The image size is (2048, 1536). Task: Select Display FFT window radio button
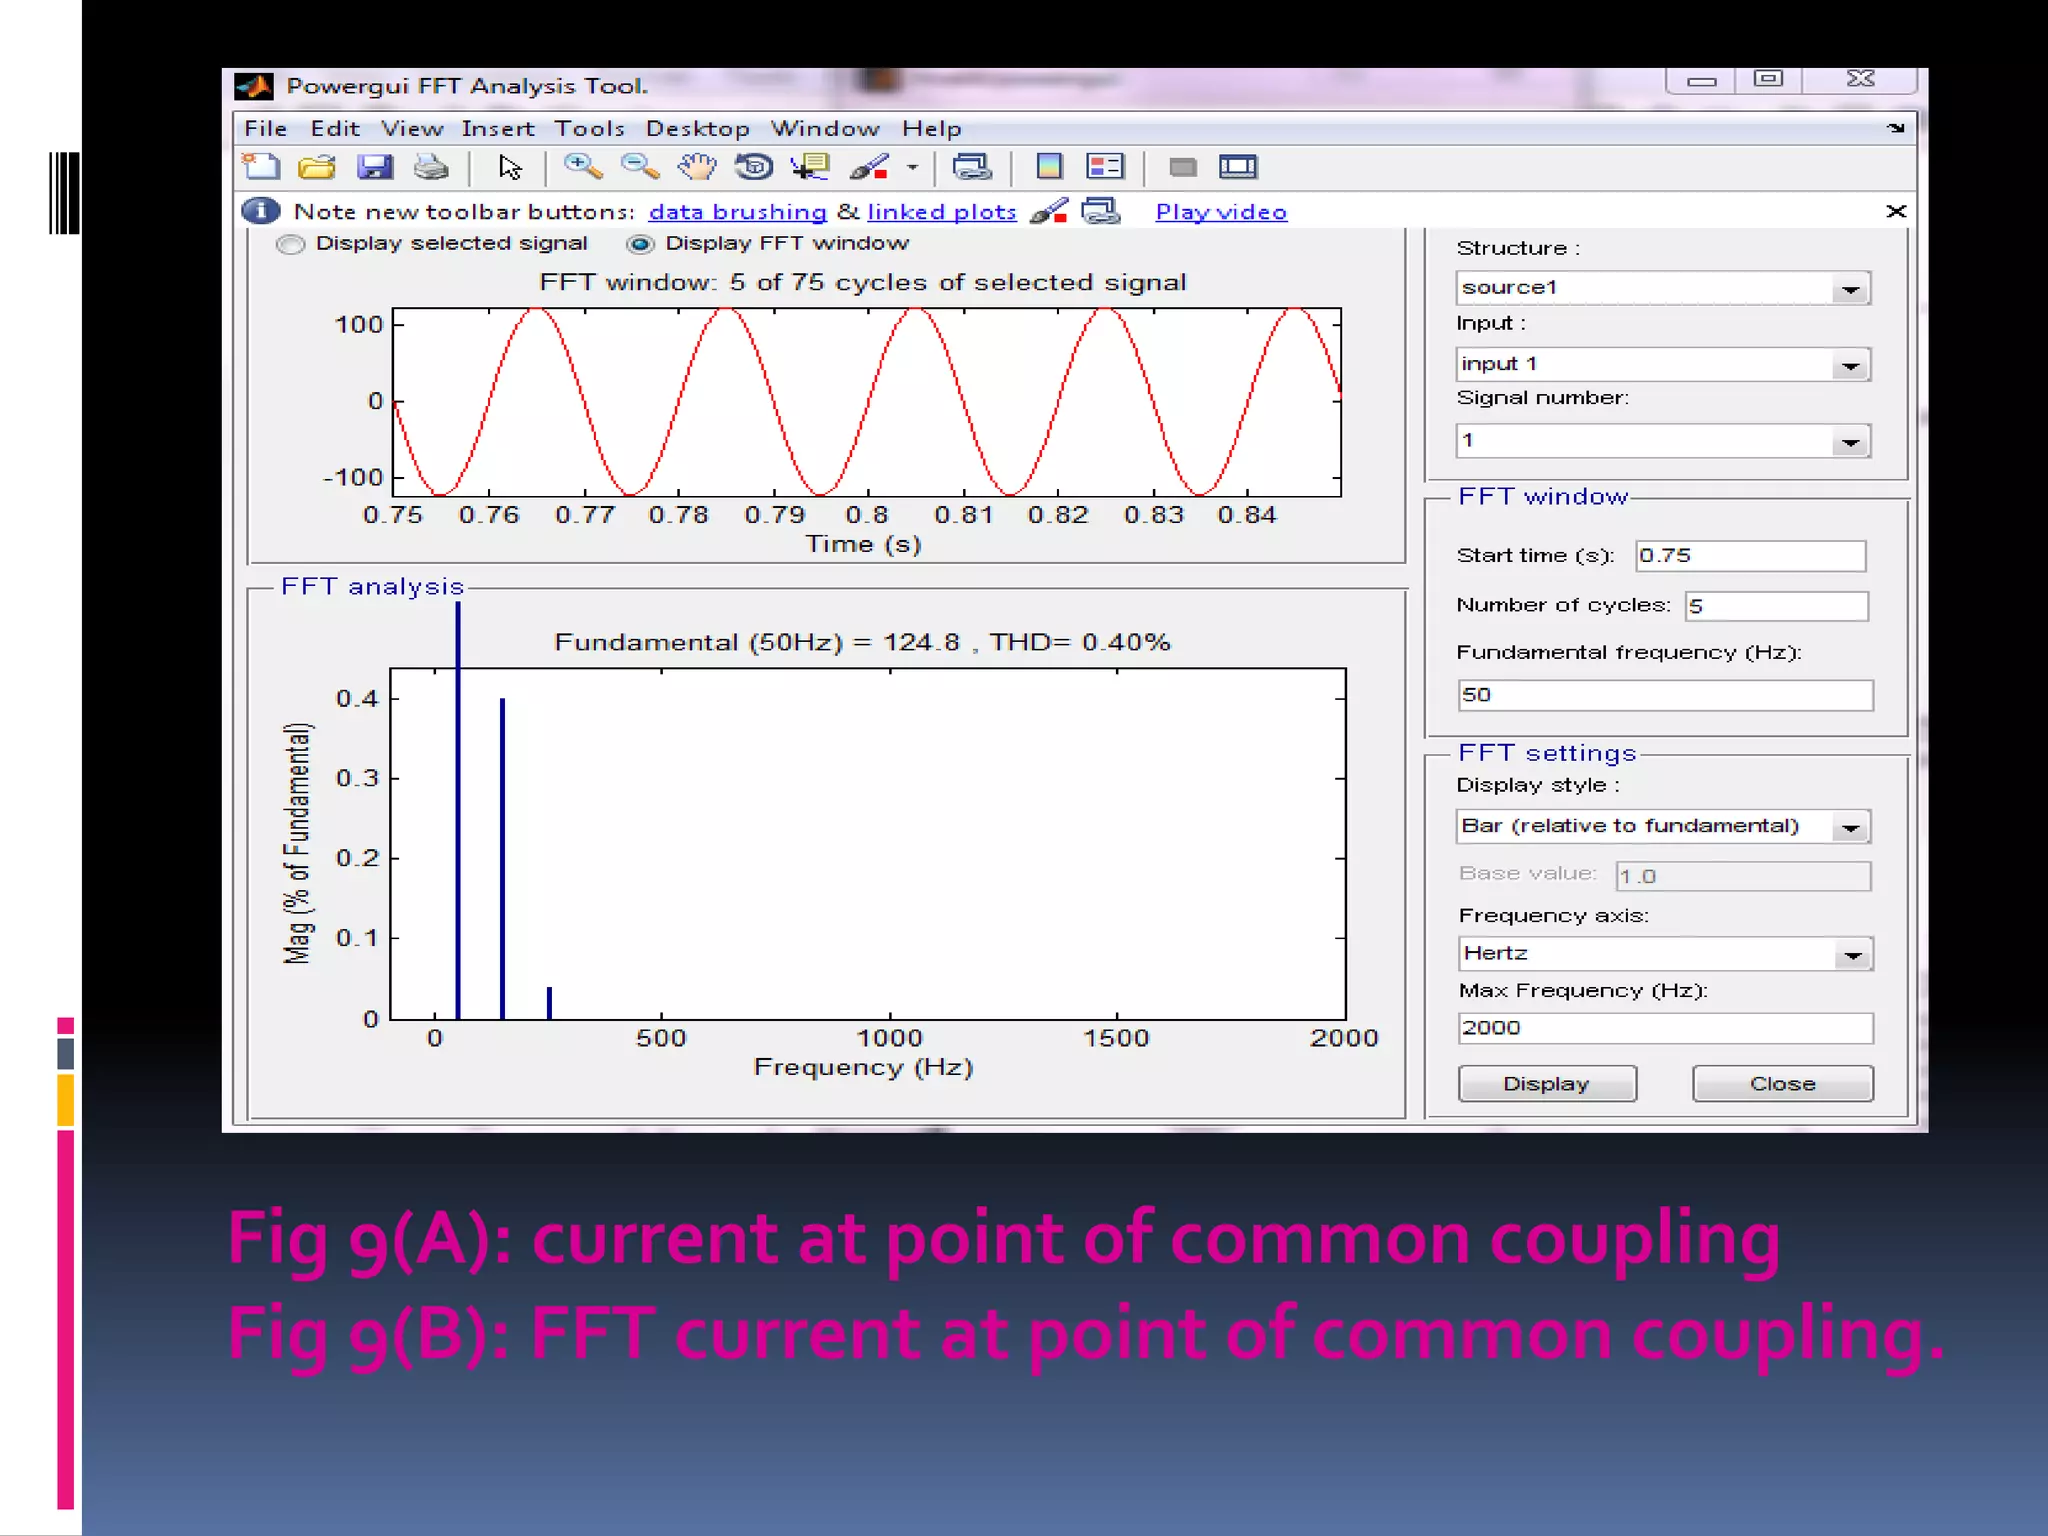640,244
